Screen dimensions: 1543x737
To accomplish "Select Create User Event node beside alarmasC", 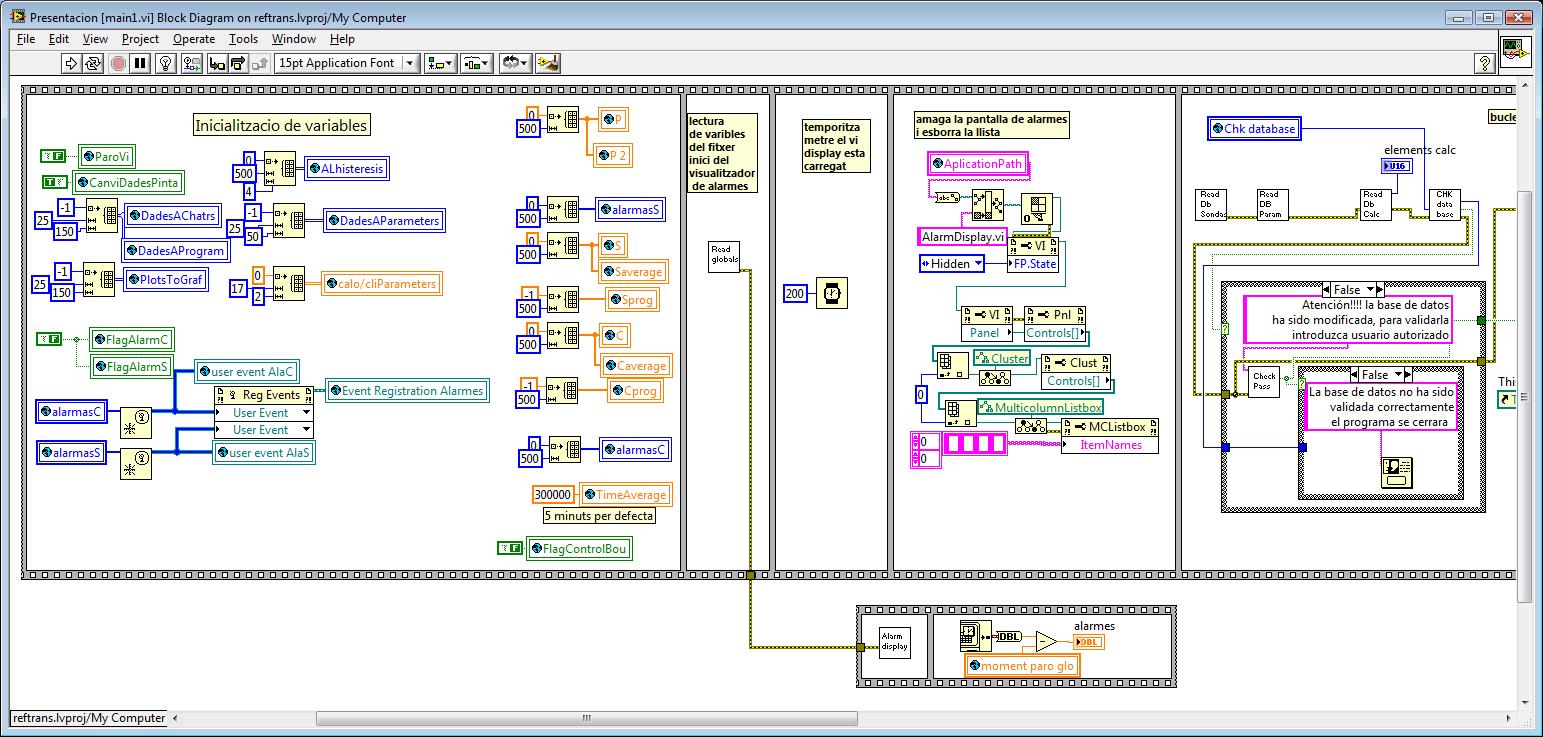I will [137, 422].
